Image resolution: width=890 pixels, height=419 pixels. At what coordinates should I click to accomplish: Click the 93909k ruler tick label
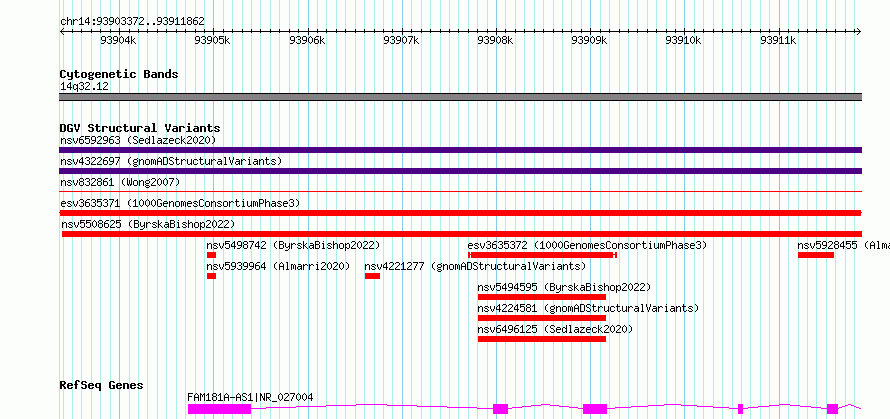click(590, 40)
